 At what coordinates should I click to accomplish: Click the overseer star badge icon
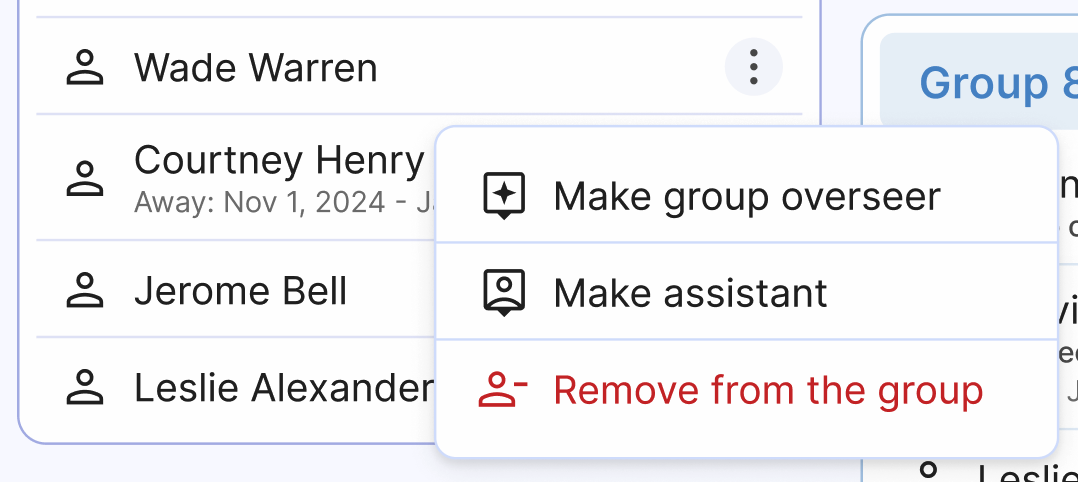point(504,196)
